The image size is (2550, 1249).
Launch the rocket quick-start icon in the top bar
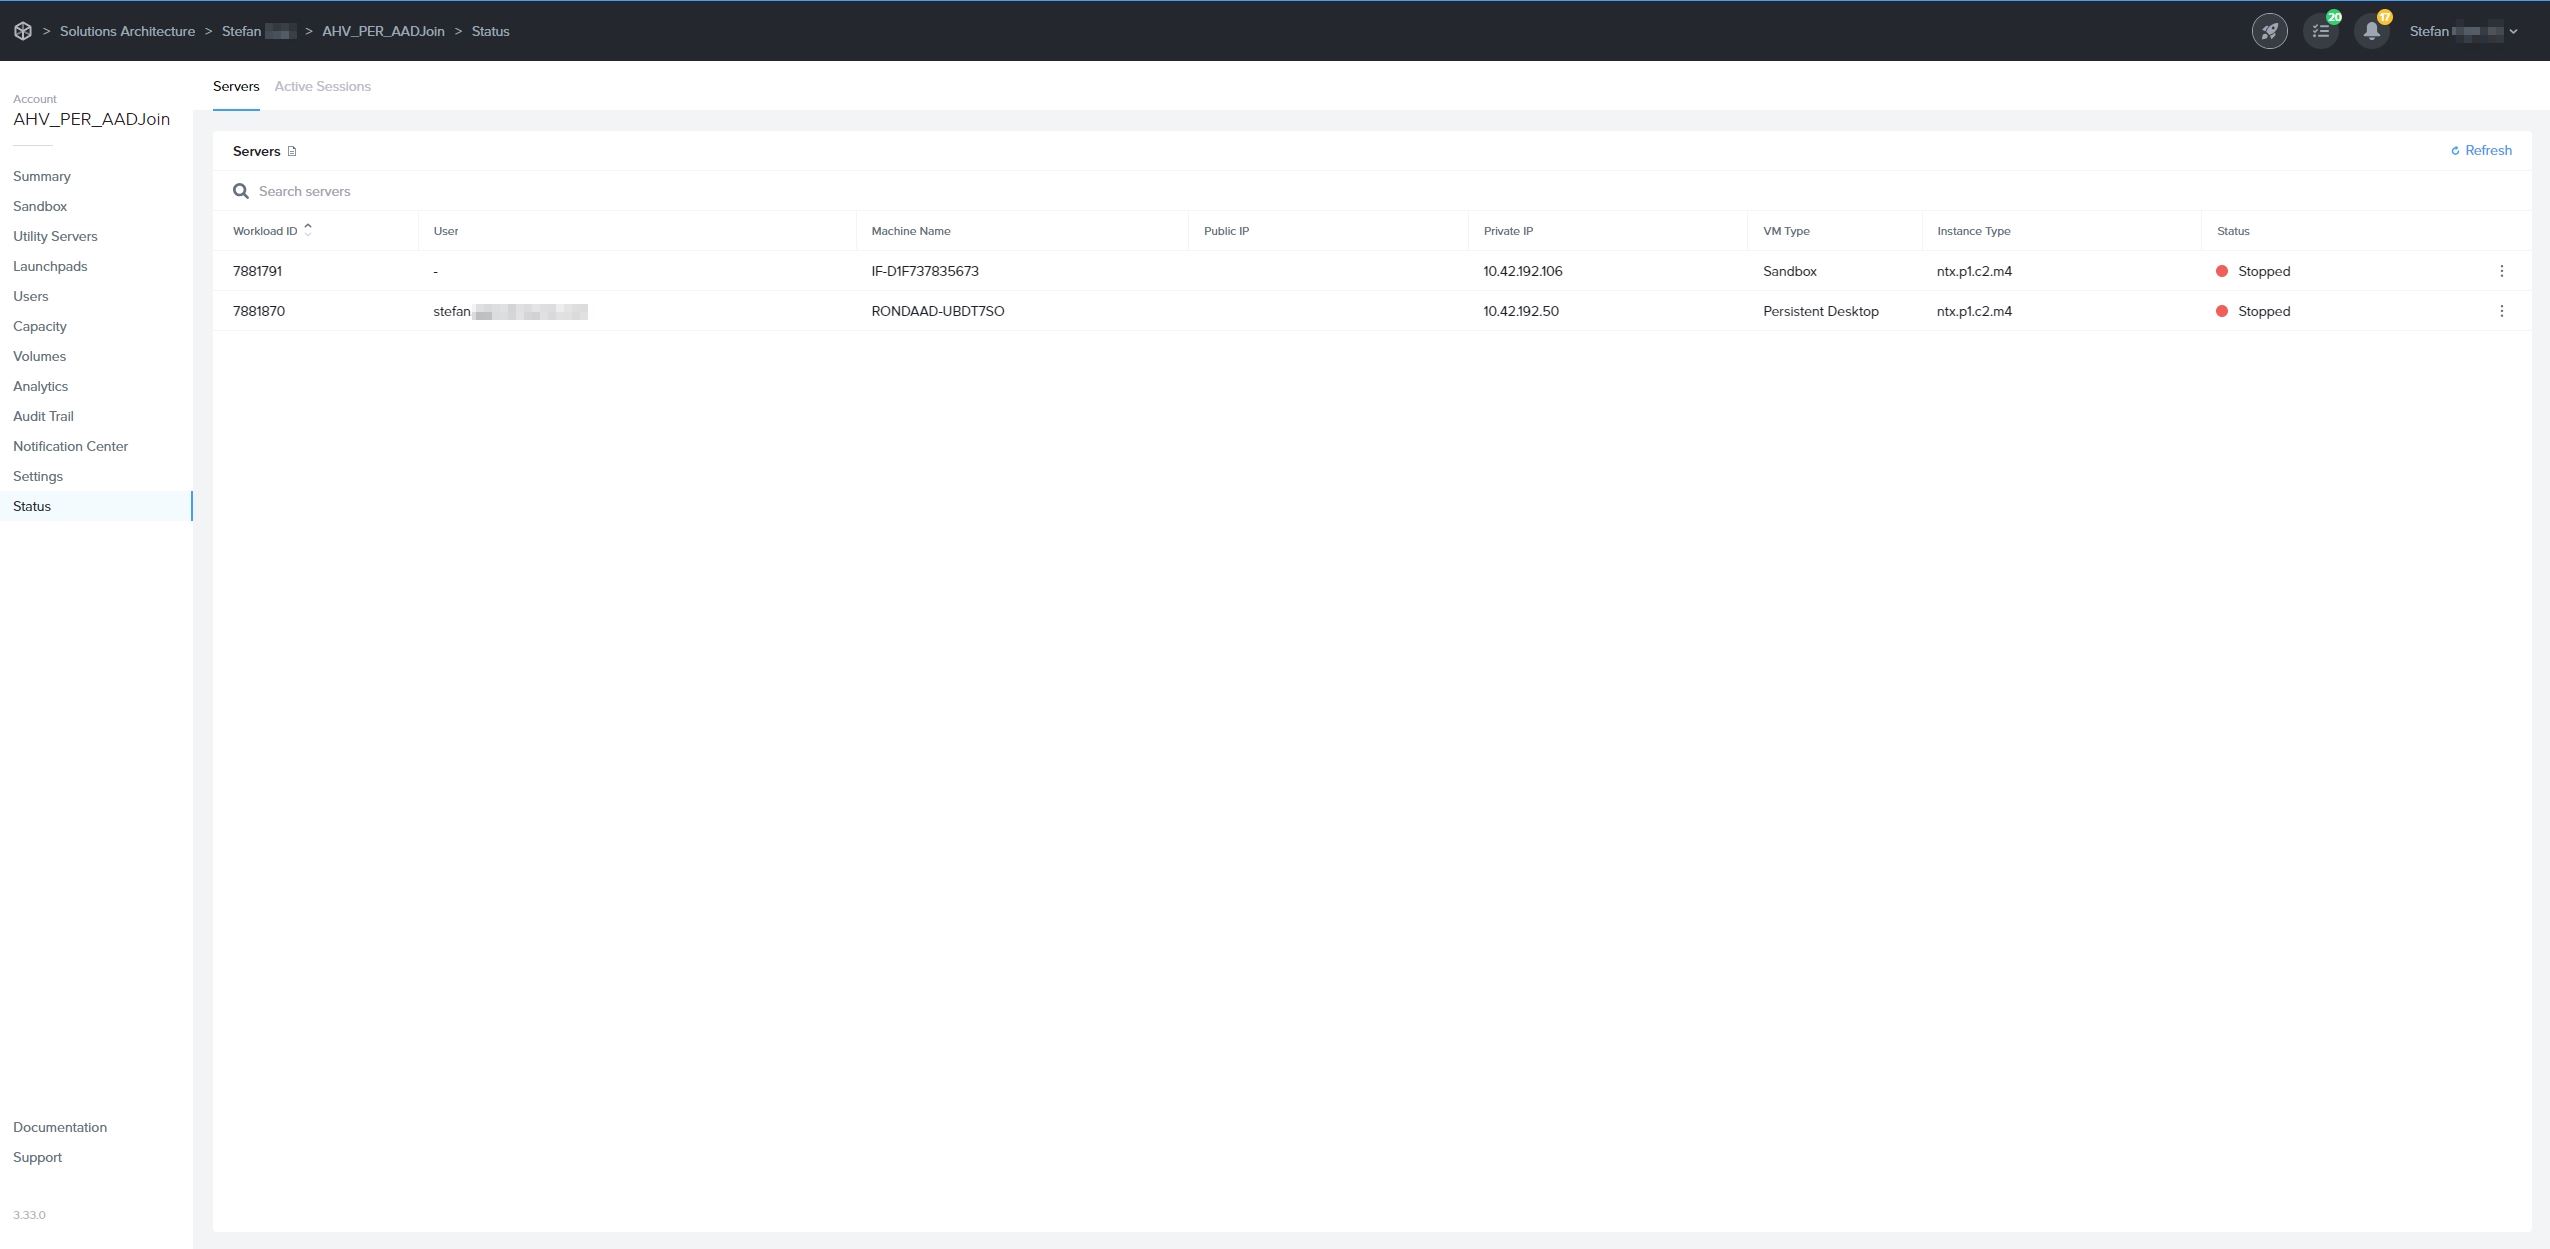[2268, 30]
